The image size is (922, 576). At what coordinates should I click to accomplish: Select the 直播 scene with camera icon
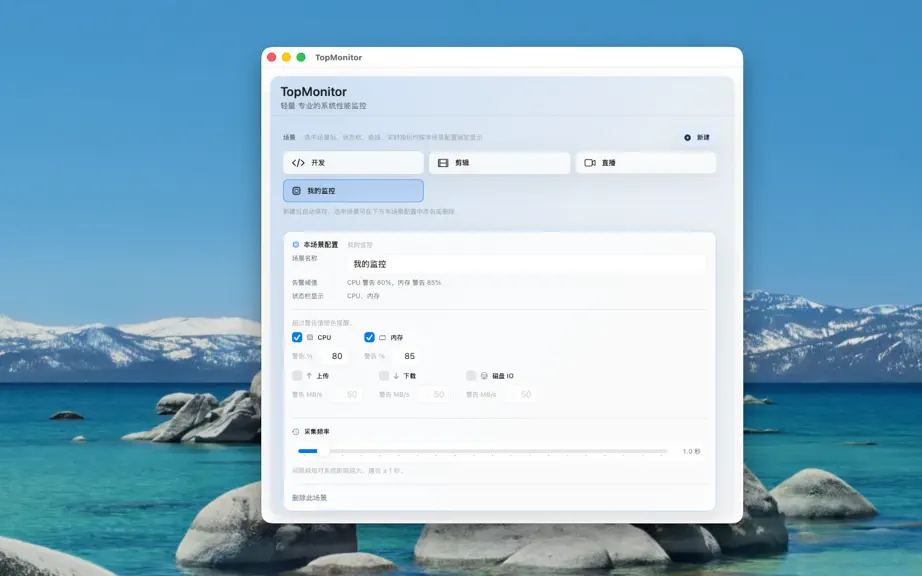[x=646, y=163]
